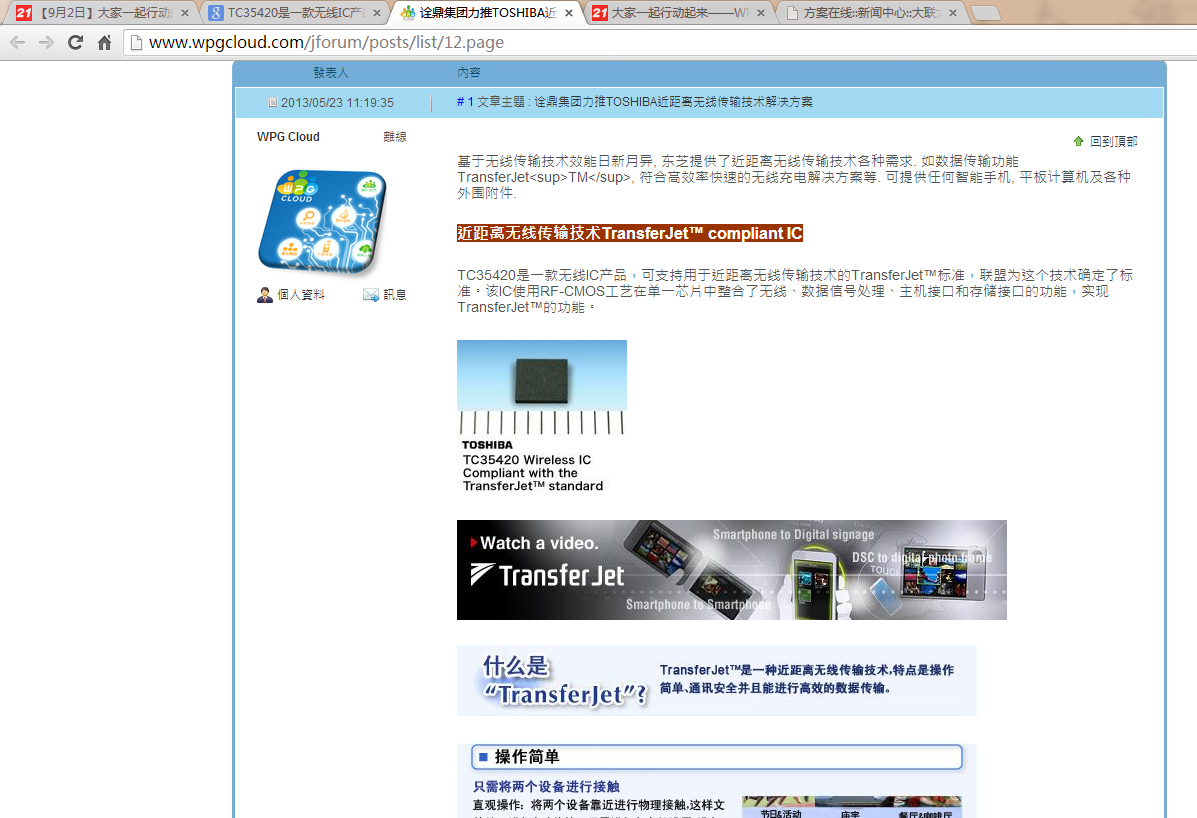Switch to the 大家一起行动起来 tab
Viewport: 1197px width, 818px height.
[679, 13]
